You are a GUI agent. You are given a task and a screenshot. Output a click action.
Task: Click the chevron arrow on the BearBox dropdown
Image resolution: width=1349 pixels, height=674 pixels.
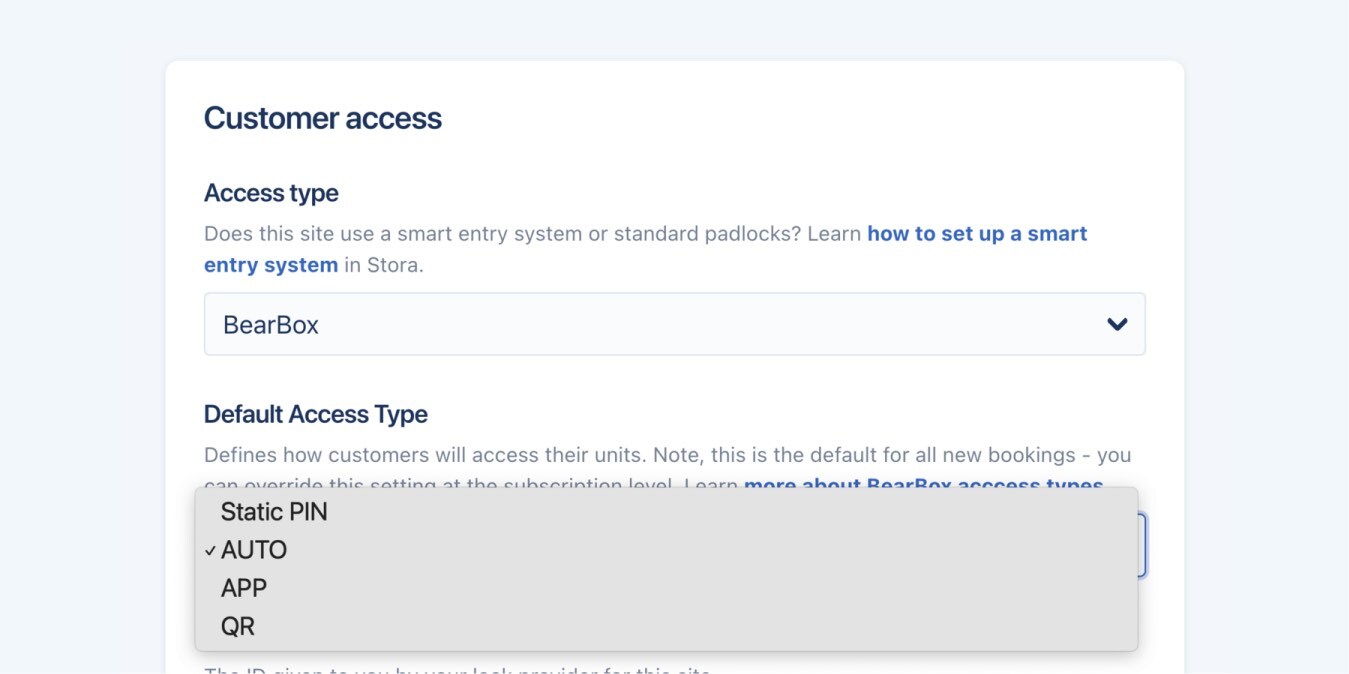pyautogui.click(x=1117, y=324)
